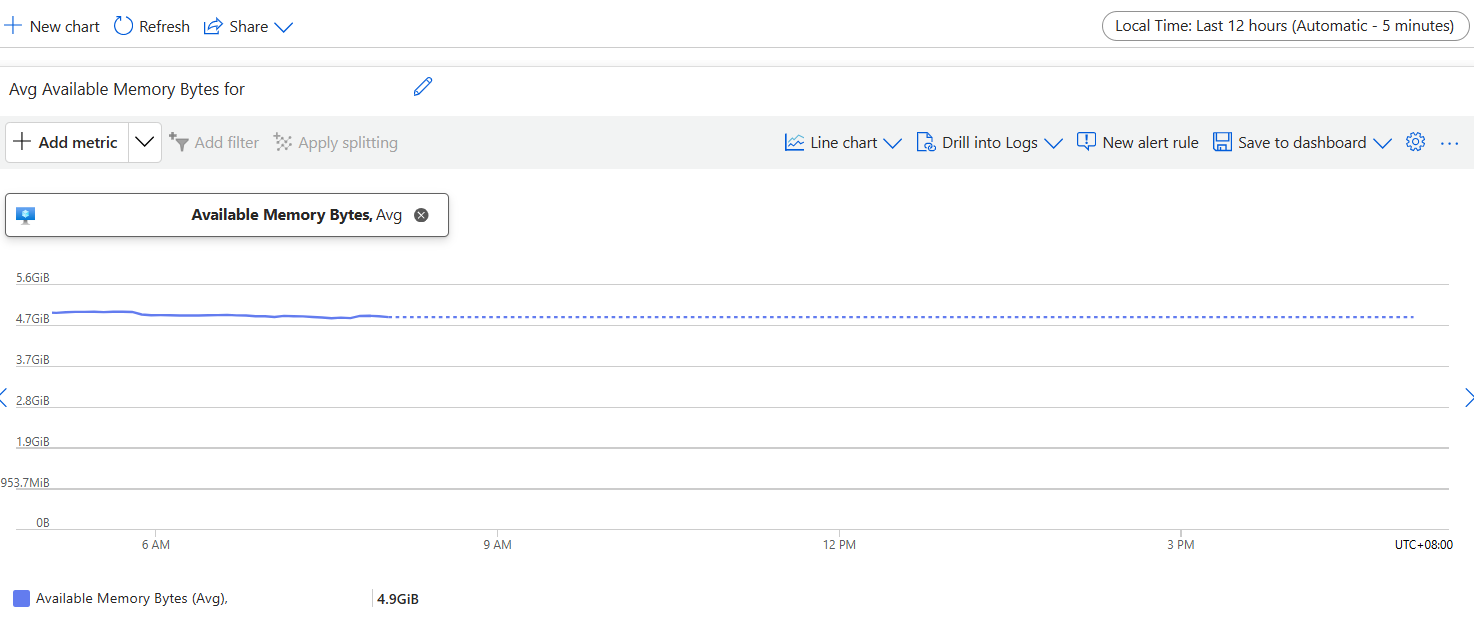The width and height of the screenshot is (1474, 629).
Task: Click the 4.7GiB y-axis label
Action: click(x=33, y=319)
